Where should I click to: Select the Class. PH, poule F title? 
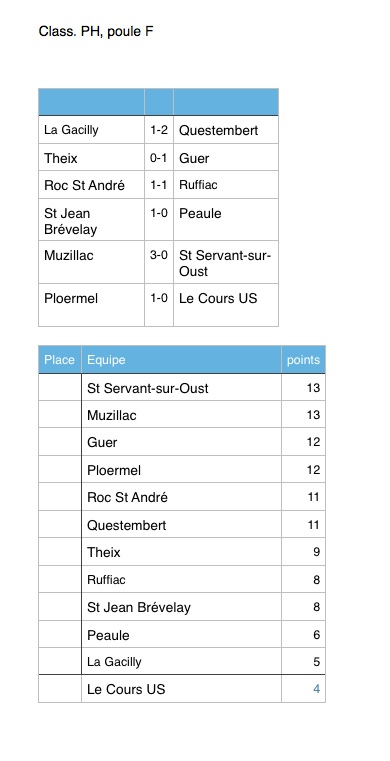click(96, 32)
